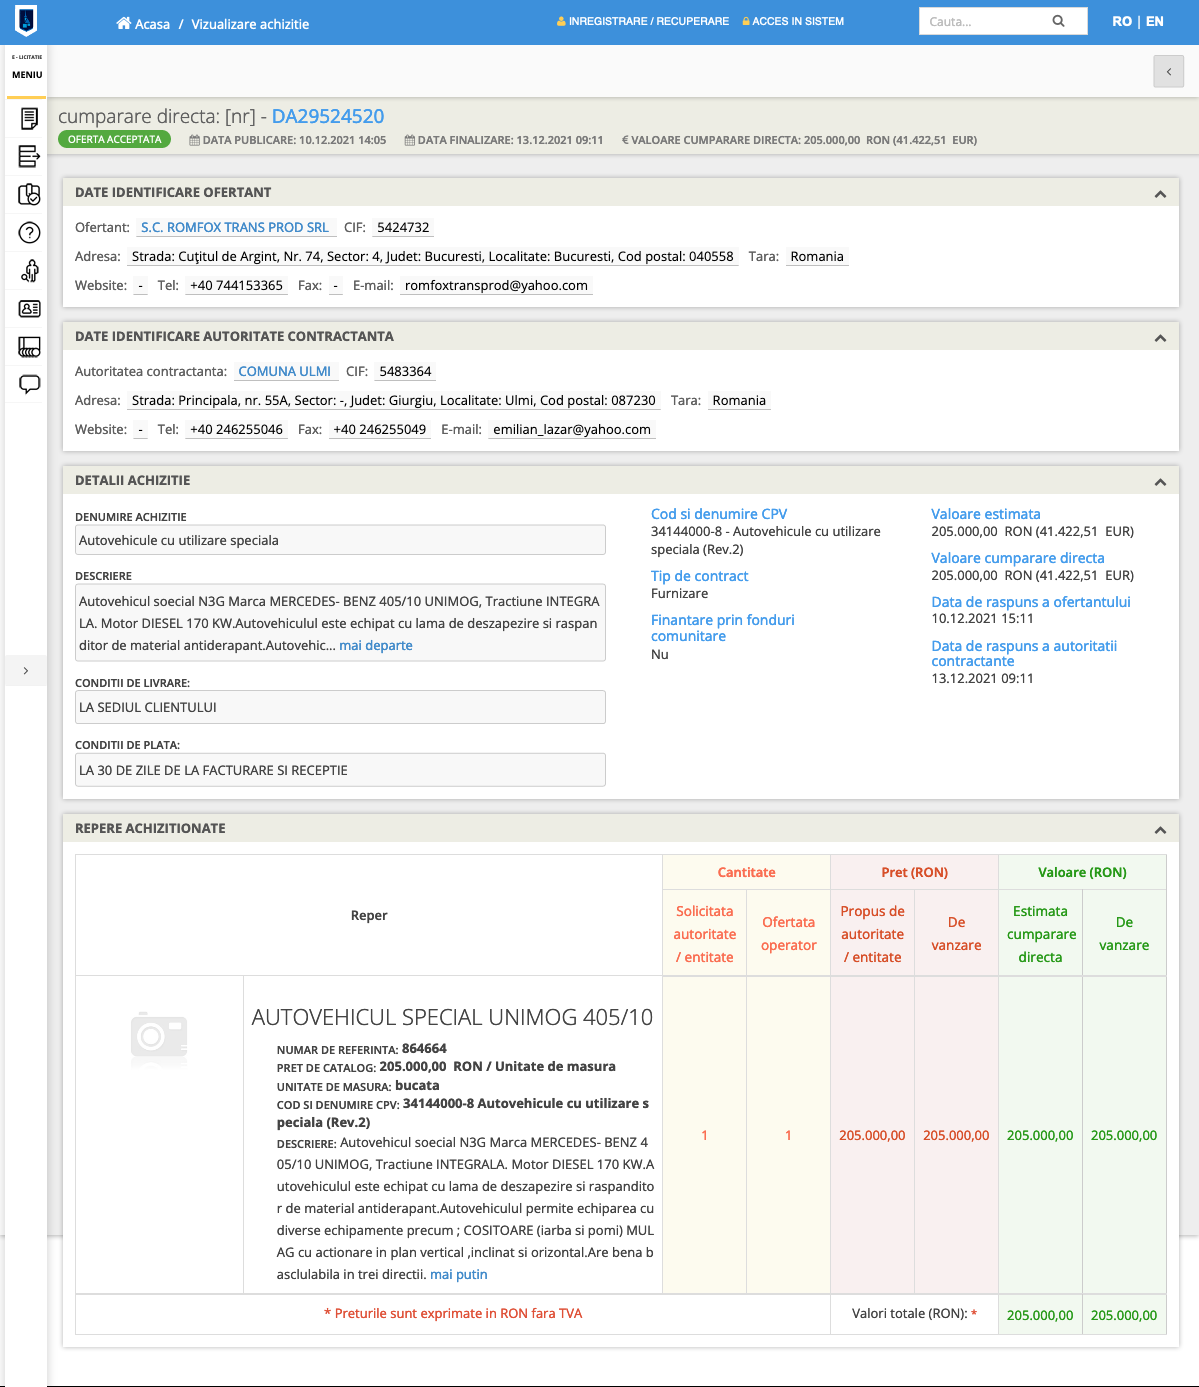Click item title AUTOVEHICUL SPECIAL UNIMOG 405/10
1199x1387 pixels.
(452, 1017)
